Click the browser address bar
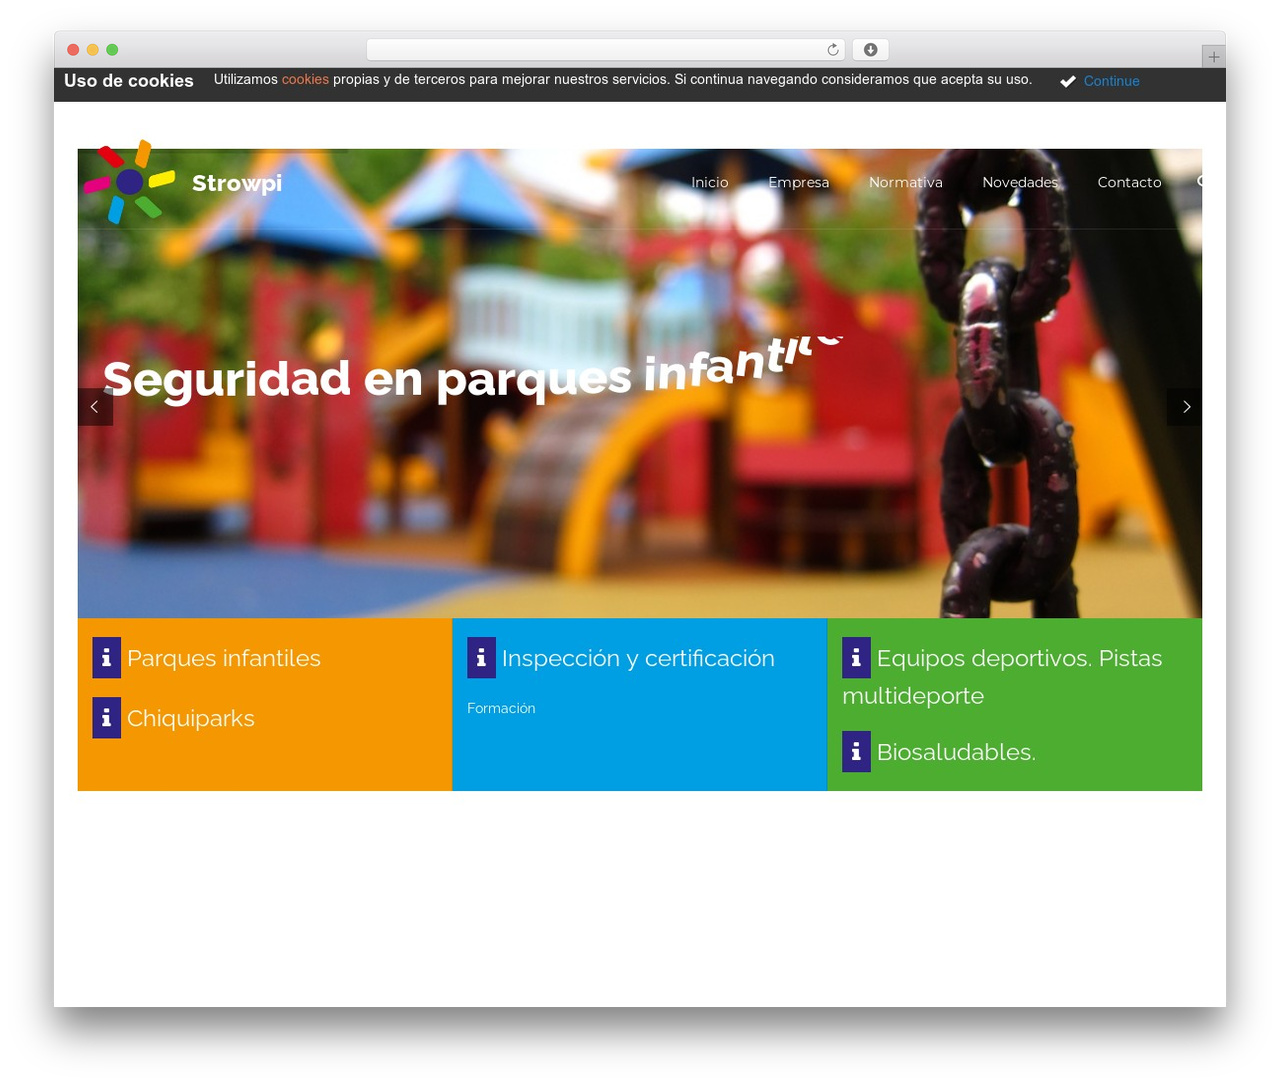The height and width of the screenshot is (1084, 1280). tap(606, 50)
